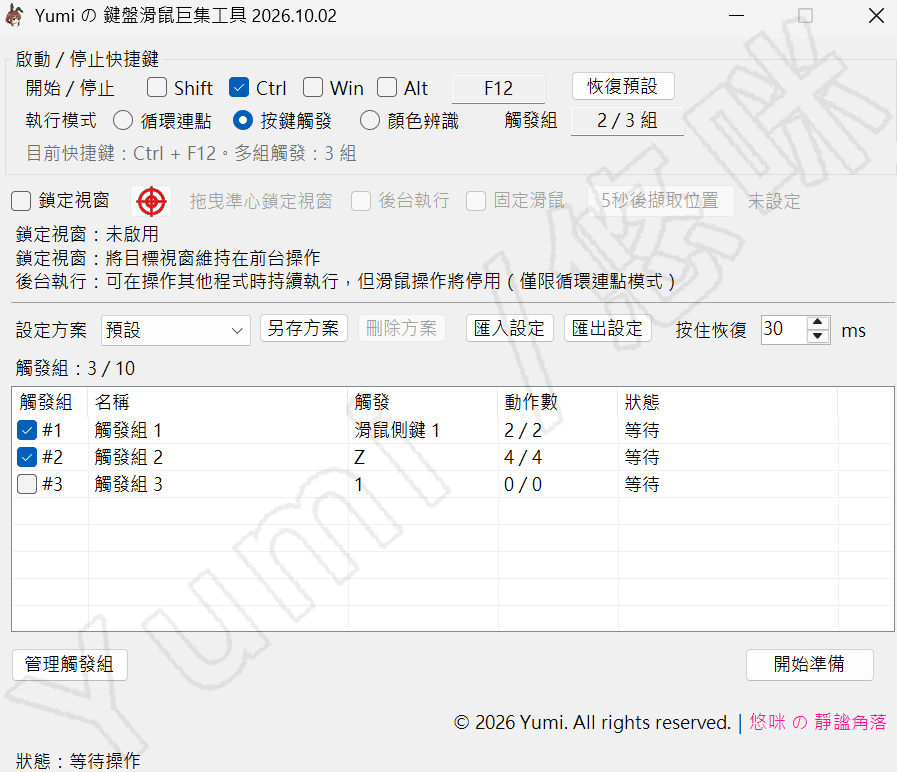
Task: Select the 觸發組 3 name cell
Action: tap(218, 484)
